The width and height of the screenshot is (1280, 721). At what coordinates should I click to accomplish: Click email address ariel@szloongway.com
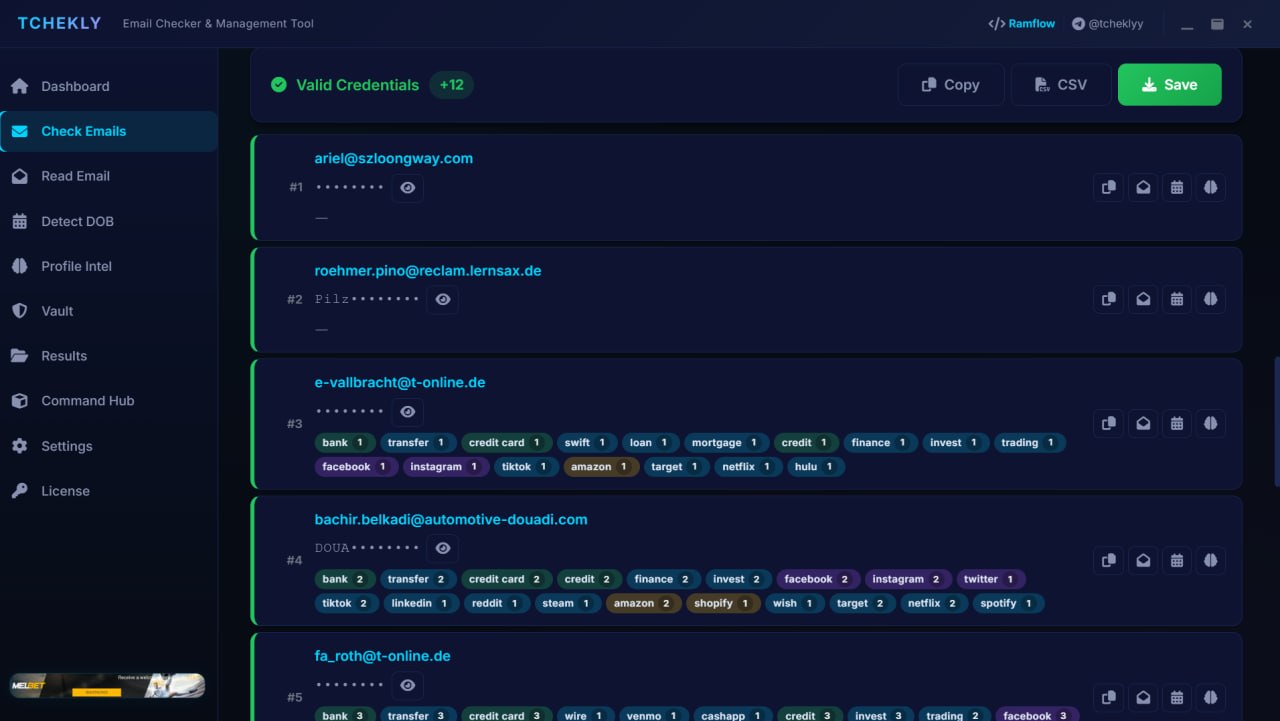[394, 158]
